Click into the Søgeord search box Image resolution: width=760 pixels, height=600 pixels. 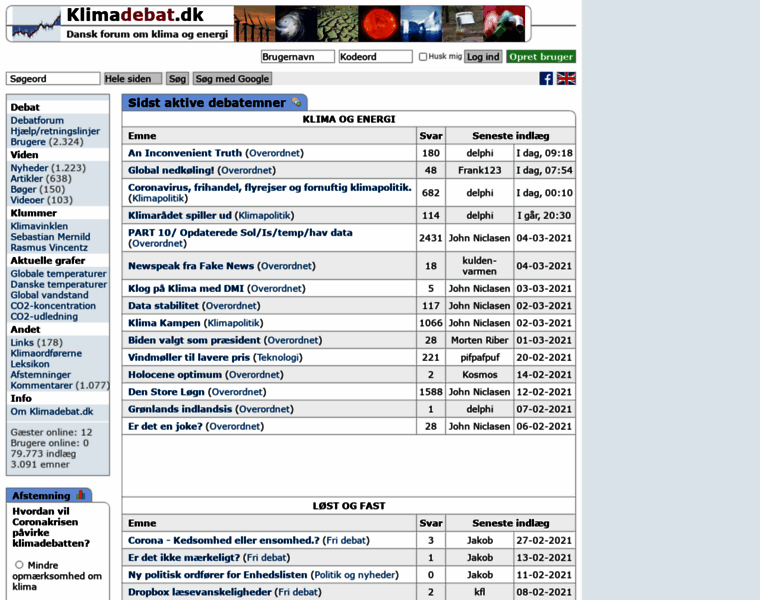click(x=53, y=79)
